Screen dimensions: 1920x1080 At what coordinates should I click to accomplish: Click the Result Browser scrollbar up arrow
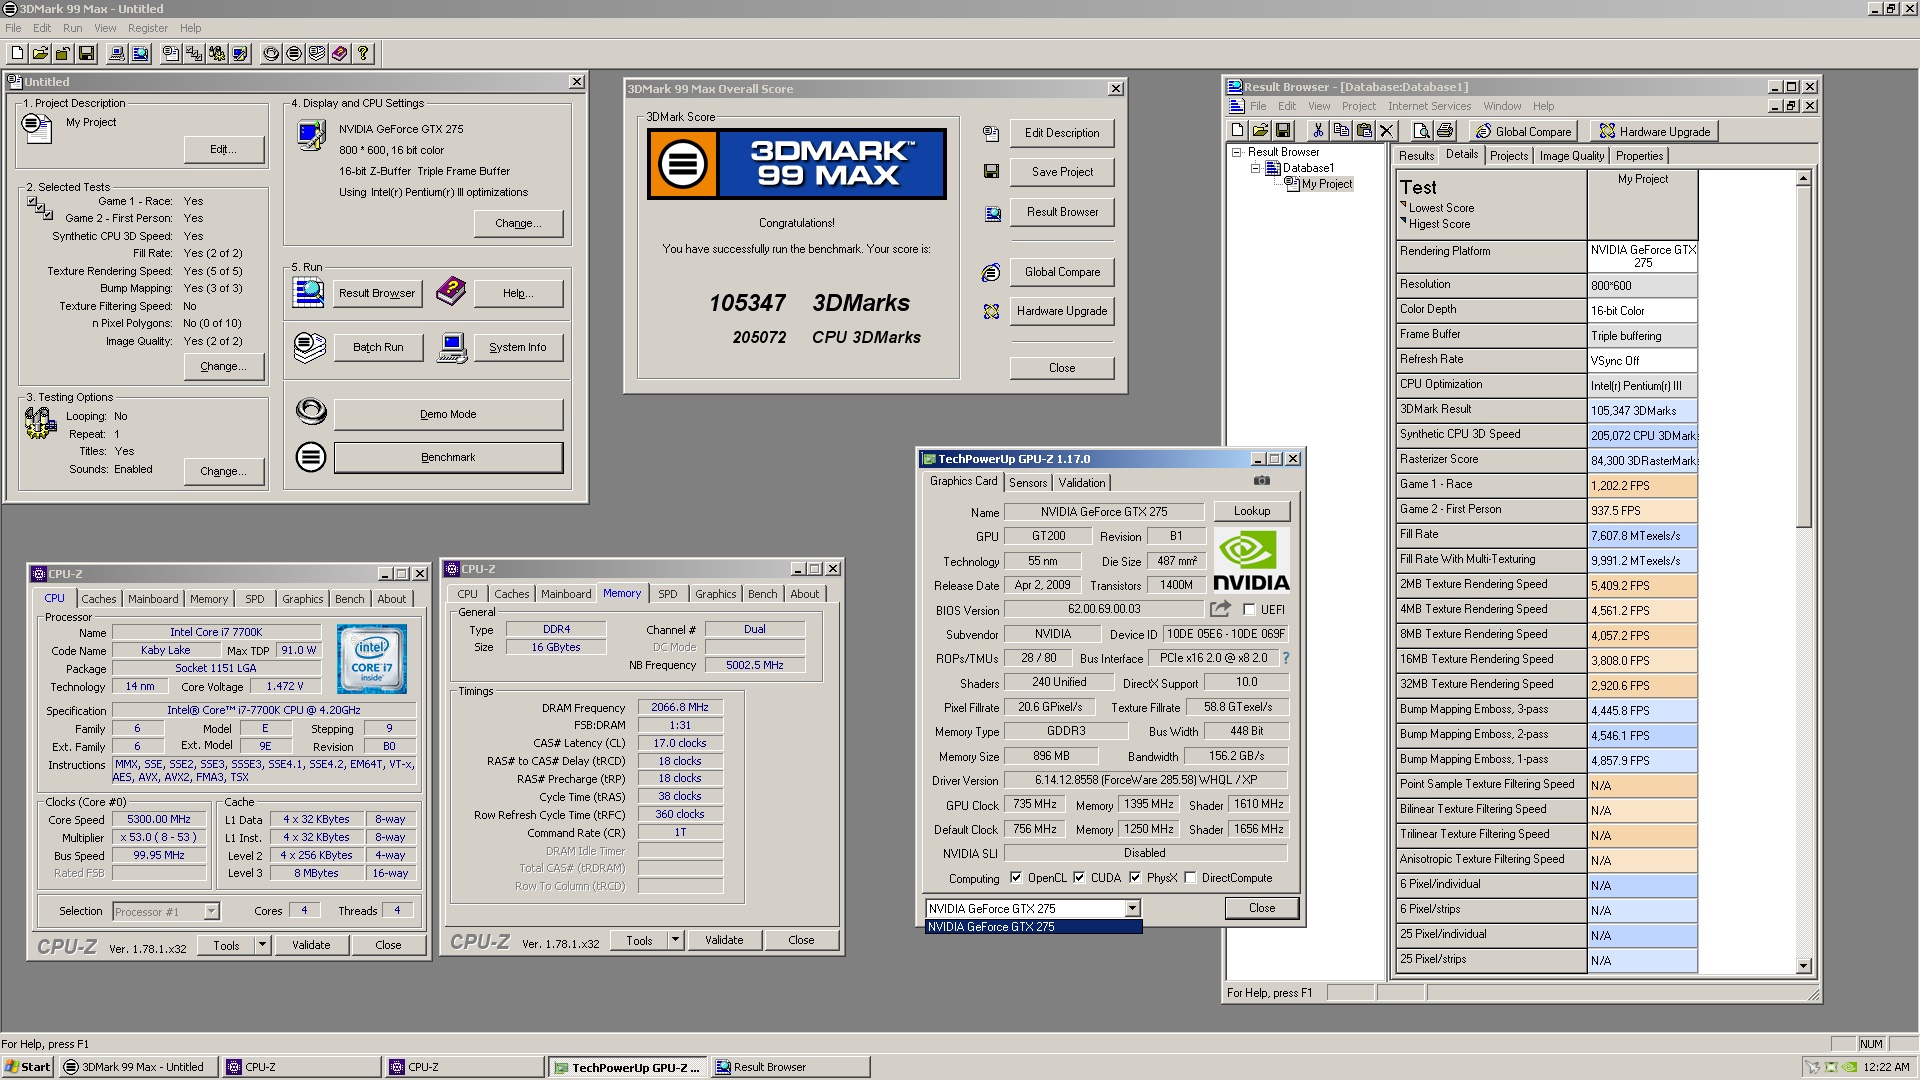pos(1804,179)
